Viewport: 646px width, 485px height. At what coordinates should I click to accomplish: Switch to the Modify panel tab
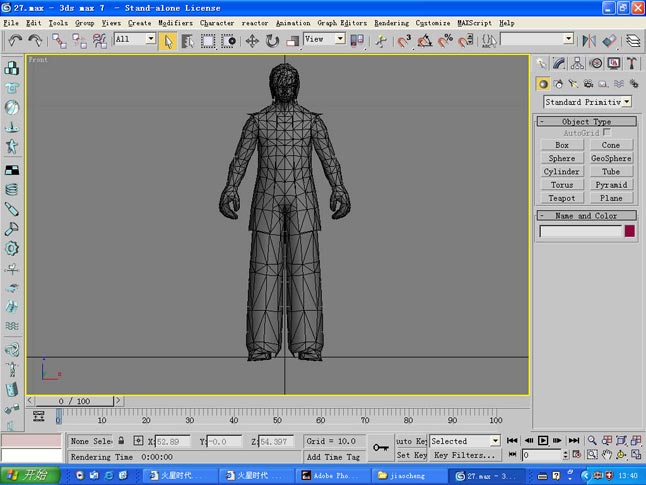(559, 63)
